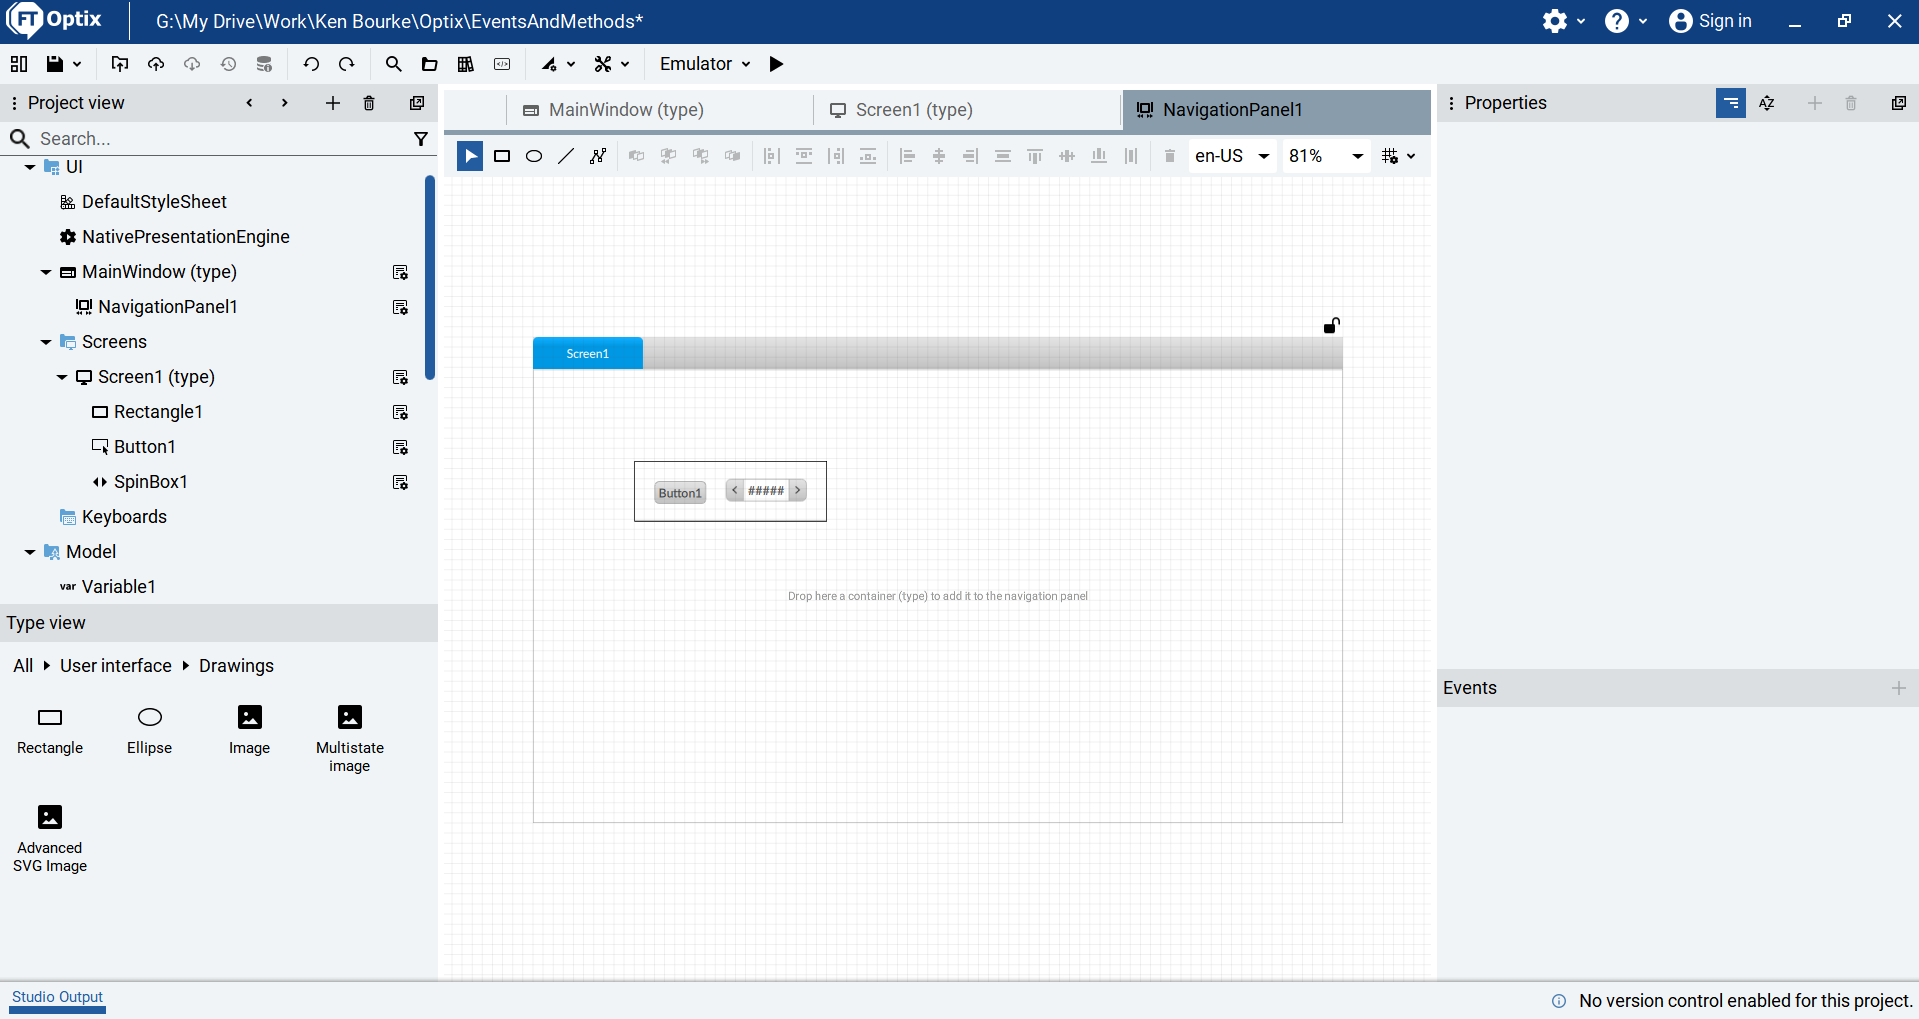
Task: Open the search magnifier in main toolbar
Action: [x=394, y=64]
